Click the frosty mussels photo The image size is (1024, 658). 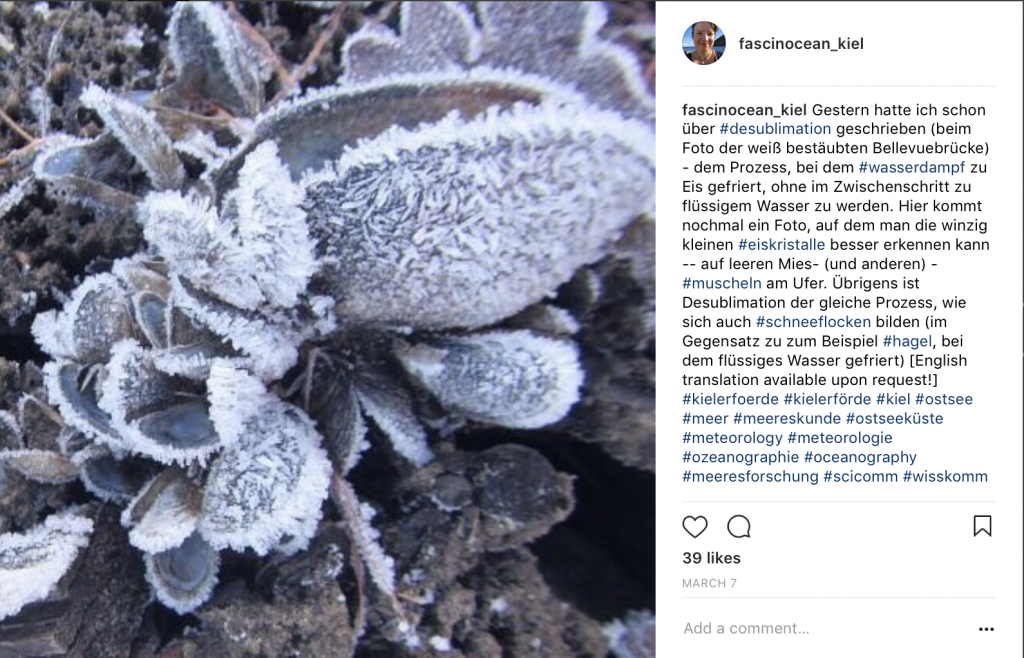pos(328,329)
